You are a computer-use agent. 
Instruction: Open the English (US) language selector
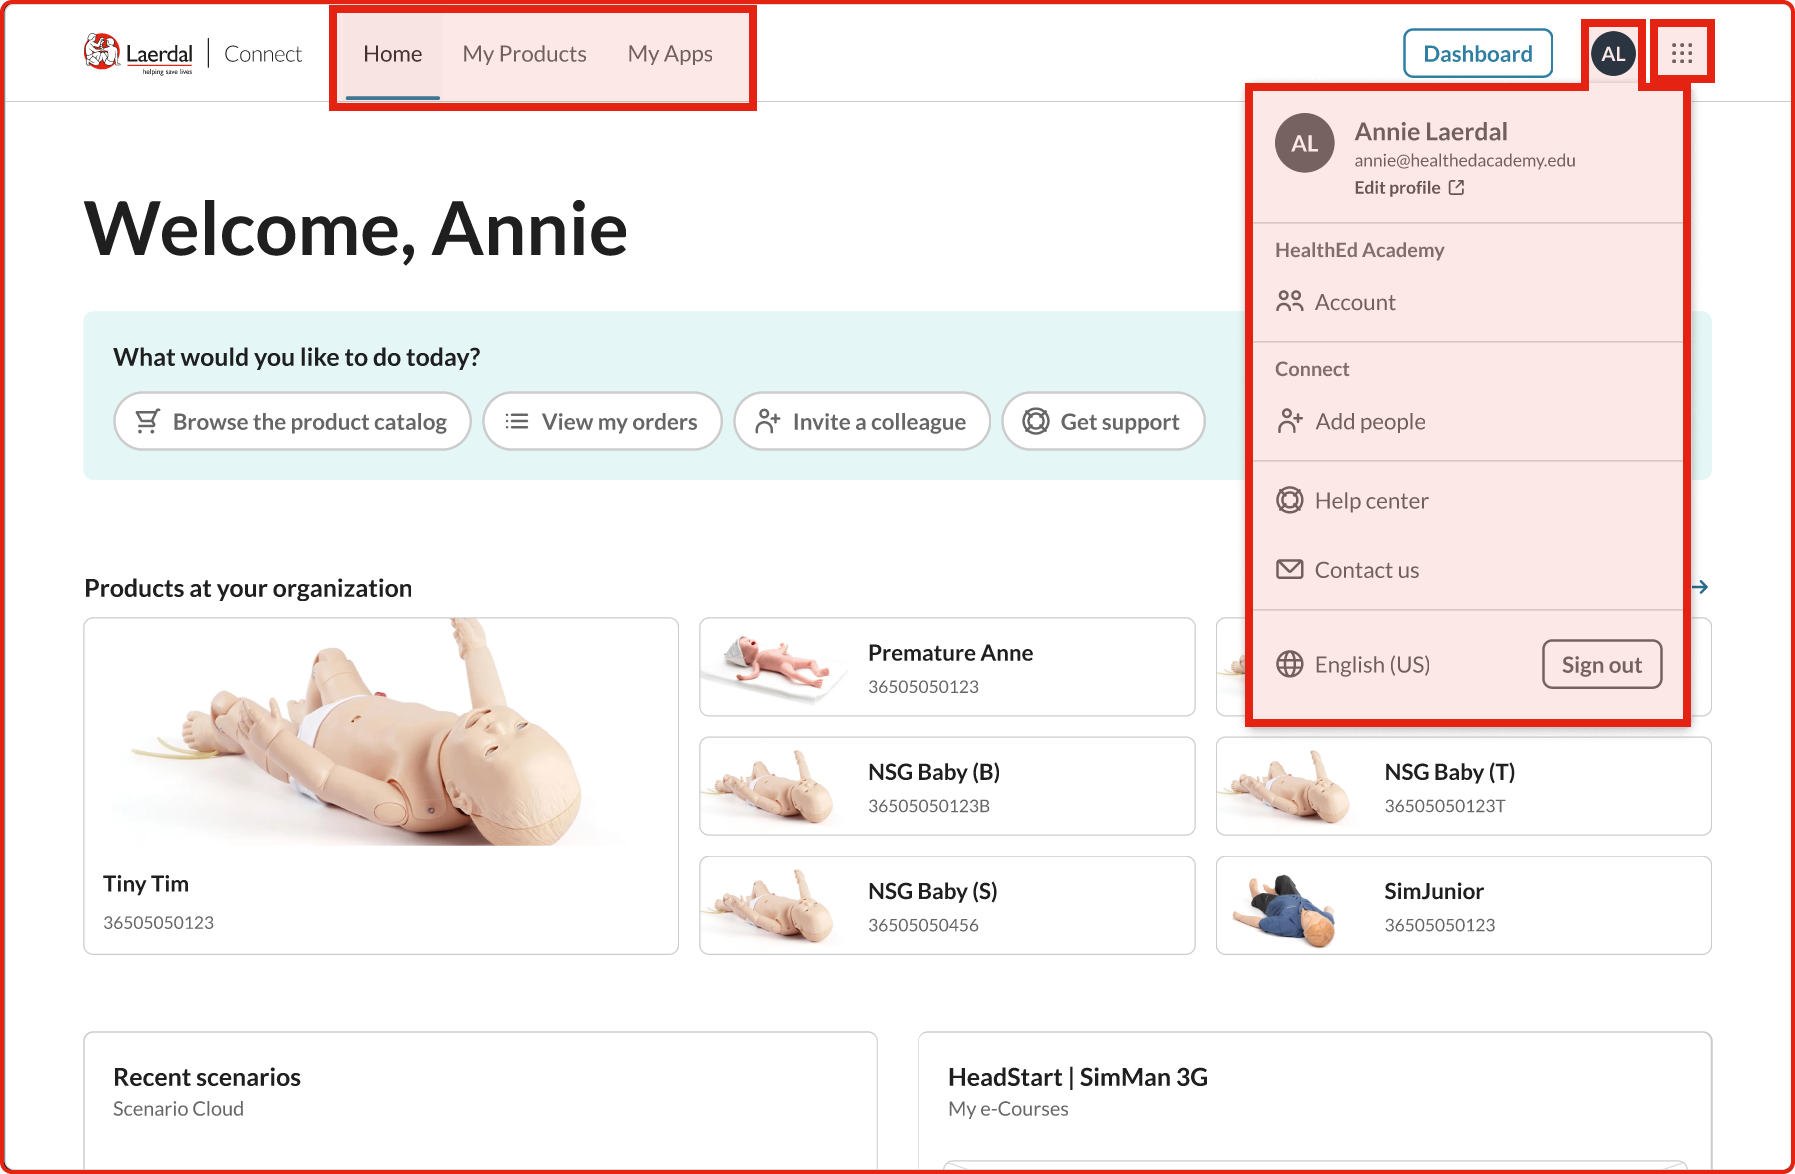tap(1372, 665)
